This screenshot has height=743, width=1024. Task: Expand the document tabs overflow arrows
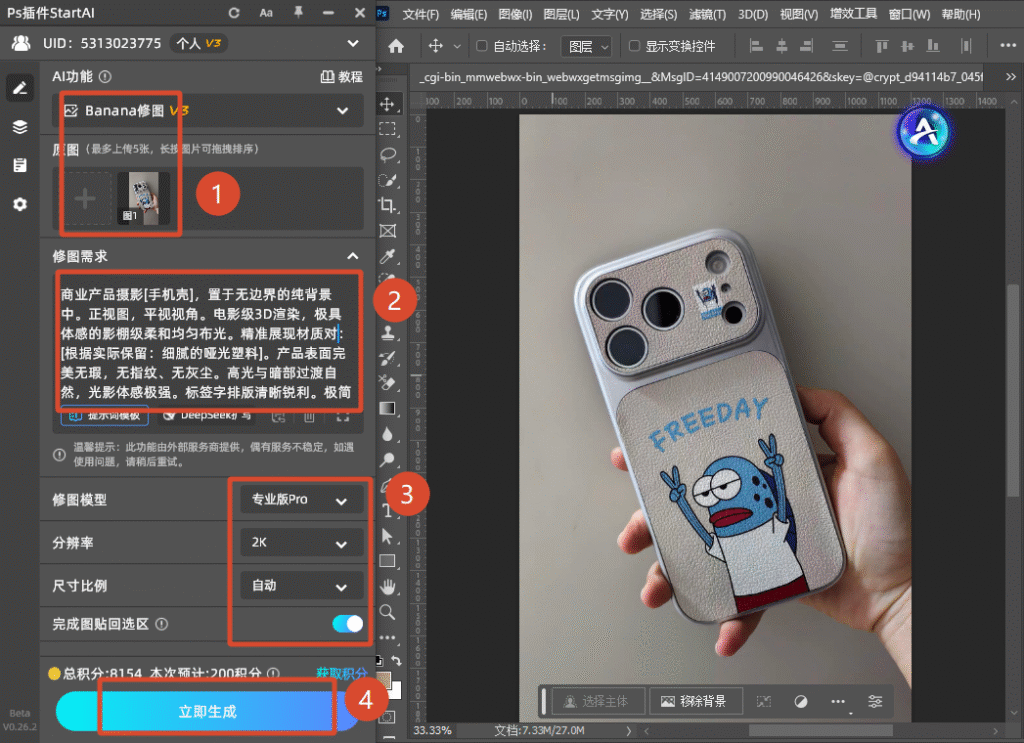click(x=1011, y=76)
